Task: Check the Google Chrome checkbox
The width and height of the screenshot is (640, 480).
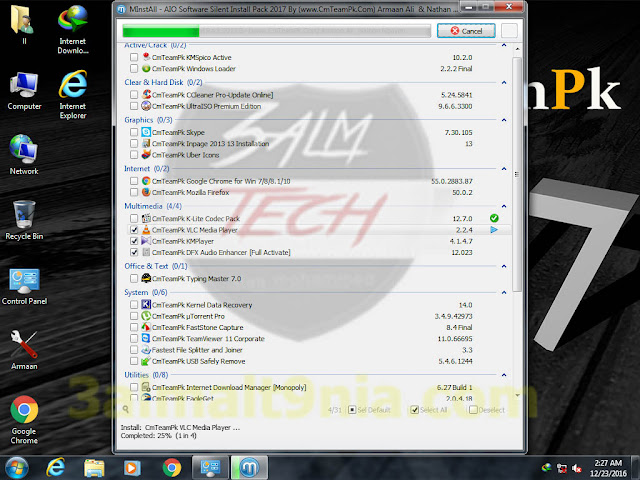Action: (x=134, y=180)
